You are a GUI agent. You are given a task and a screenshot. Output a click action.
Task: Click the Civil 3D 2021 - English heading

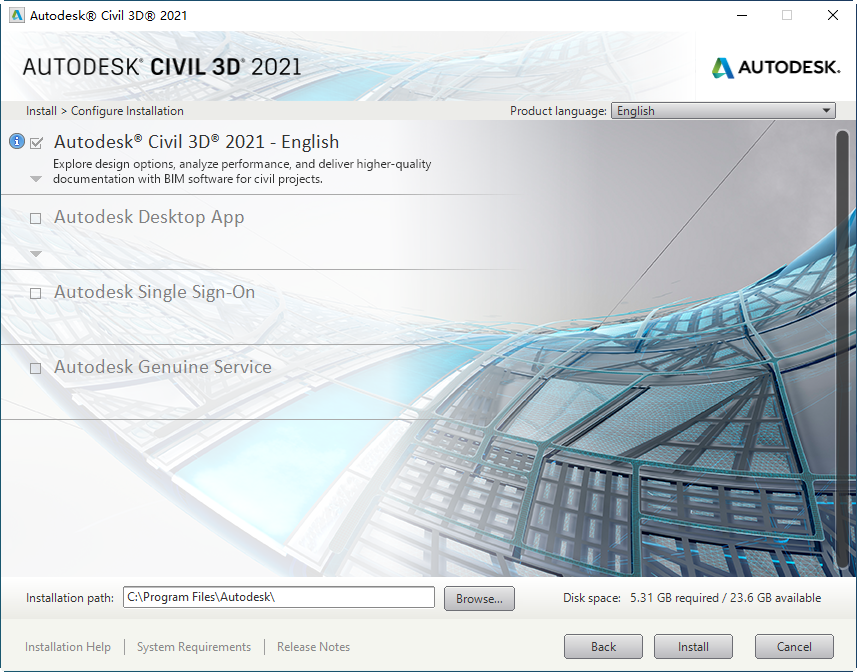(x=196, y=142)
